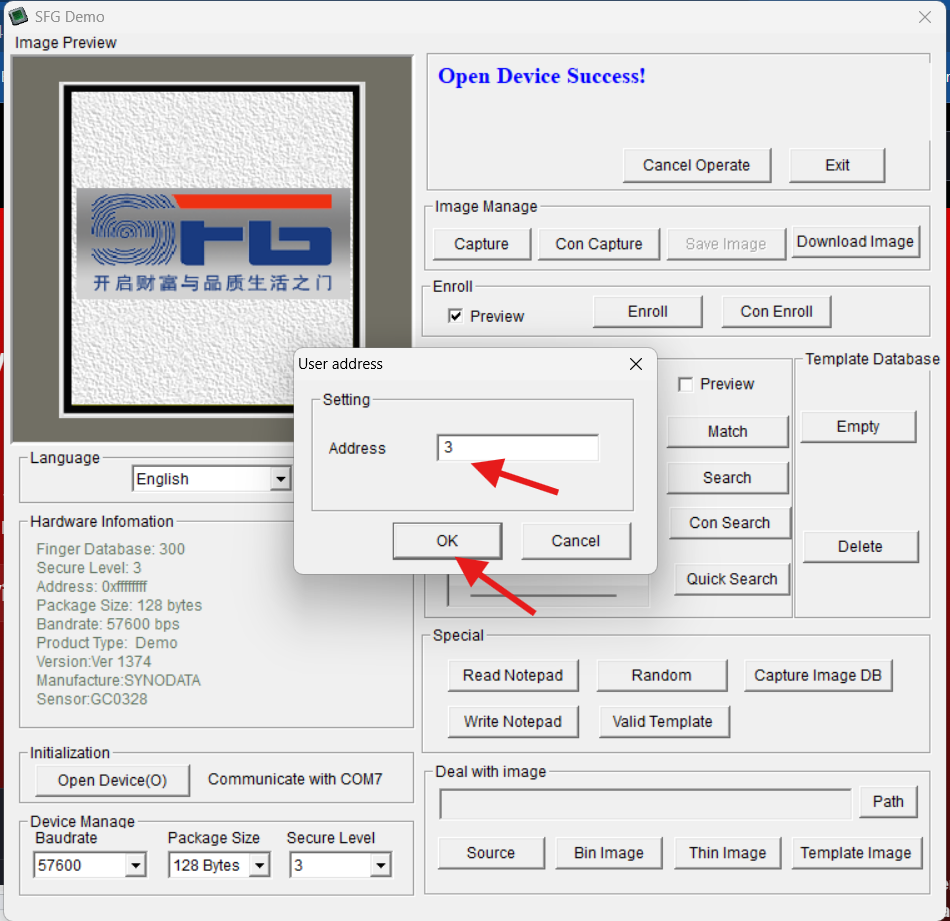Viewport: 950px width, 921px height.
Task: Start continuous capture with Con Capture
Action: (x=599, y=244)
